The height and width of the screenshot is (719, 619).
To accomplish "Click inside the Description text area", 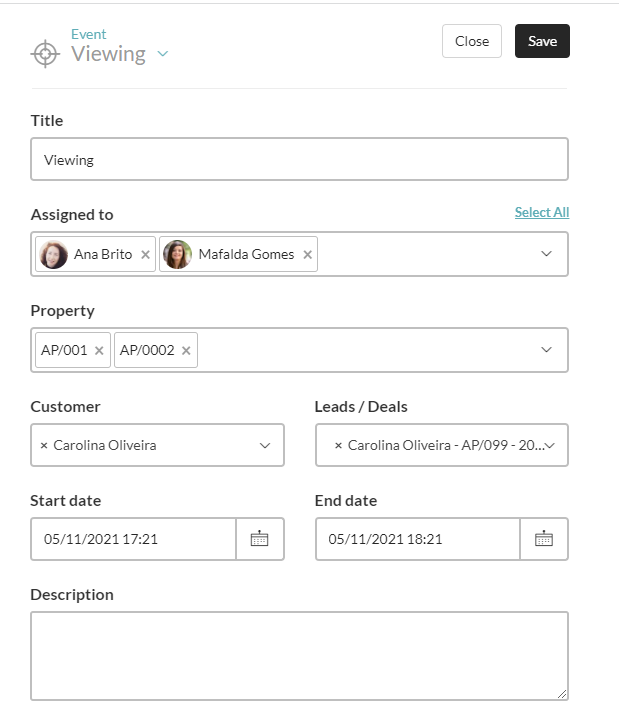I will pyautogui.click(x=299, y=655).
